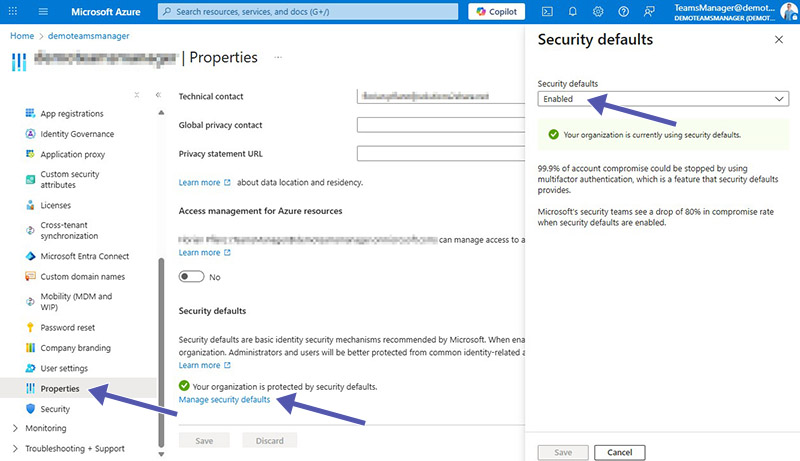This screenshot has height=461, width=800.
Task: Click the Application proxy icon
Action: (30, 154)
